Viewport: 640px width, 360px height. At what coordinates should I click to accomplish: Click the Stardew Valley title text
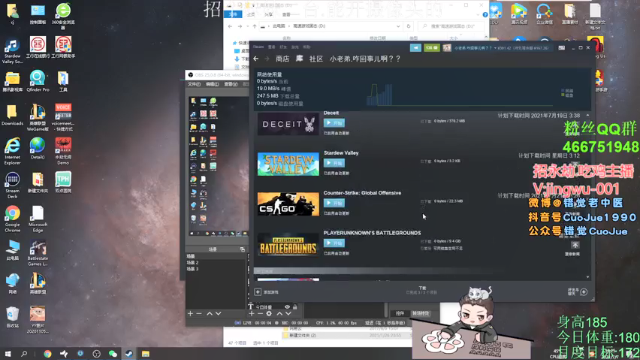click(341, 153)
